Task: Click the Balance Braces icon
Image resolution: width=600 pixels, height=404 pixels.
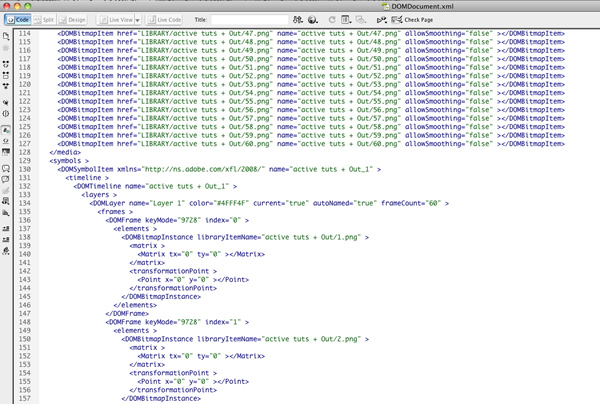Action: point(6,114)
